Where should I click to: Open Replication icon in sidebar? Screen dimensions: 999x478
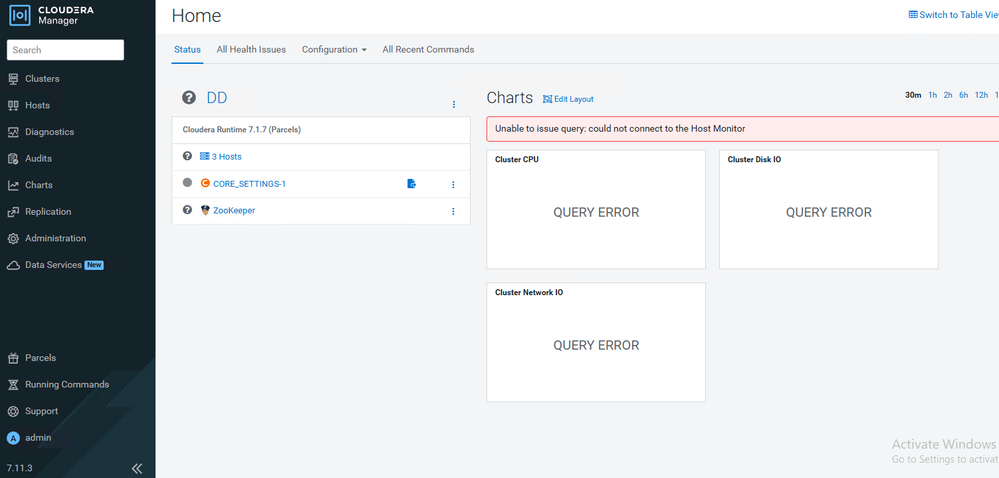coord(13,212)
